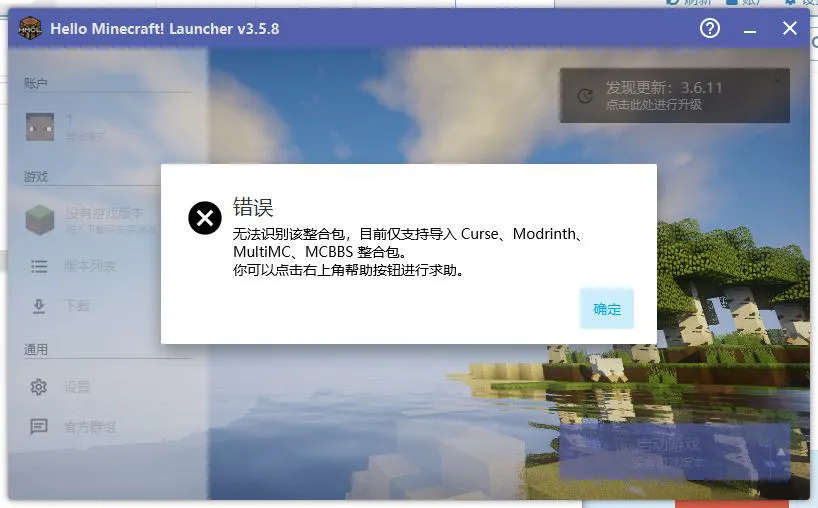Image resolution: width=818 pixels, height=508 pixels.
Task: Click the official group chat icon
Action: [x=39, y=427]
